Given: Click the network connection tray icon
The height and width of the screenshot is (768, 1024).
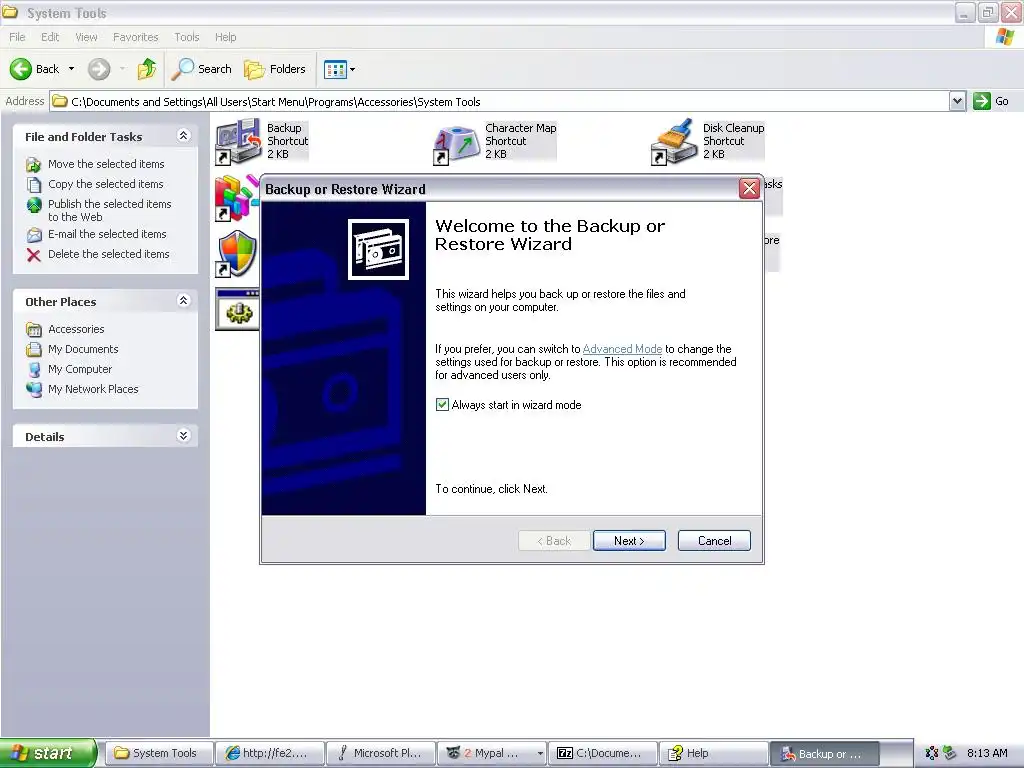Looking at the screenshot, I should point(932,754).
